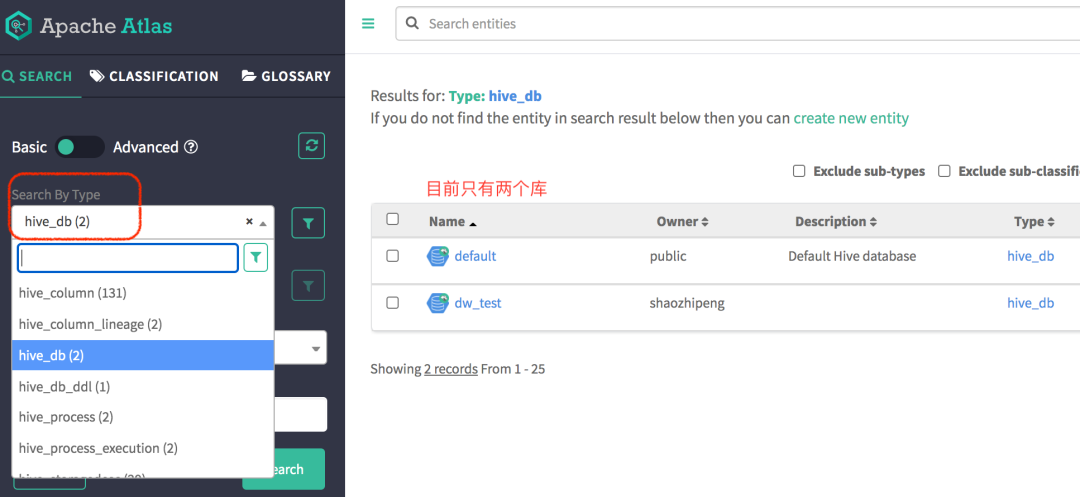Click the green Search button

click(284, 469)
